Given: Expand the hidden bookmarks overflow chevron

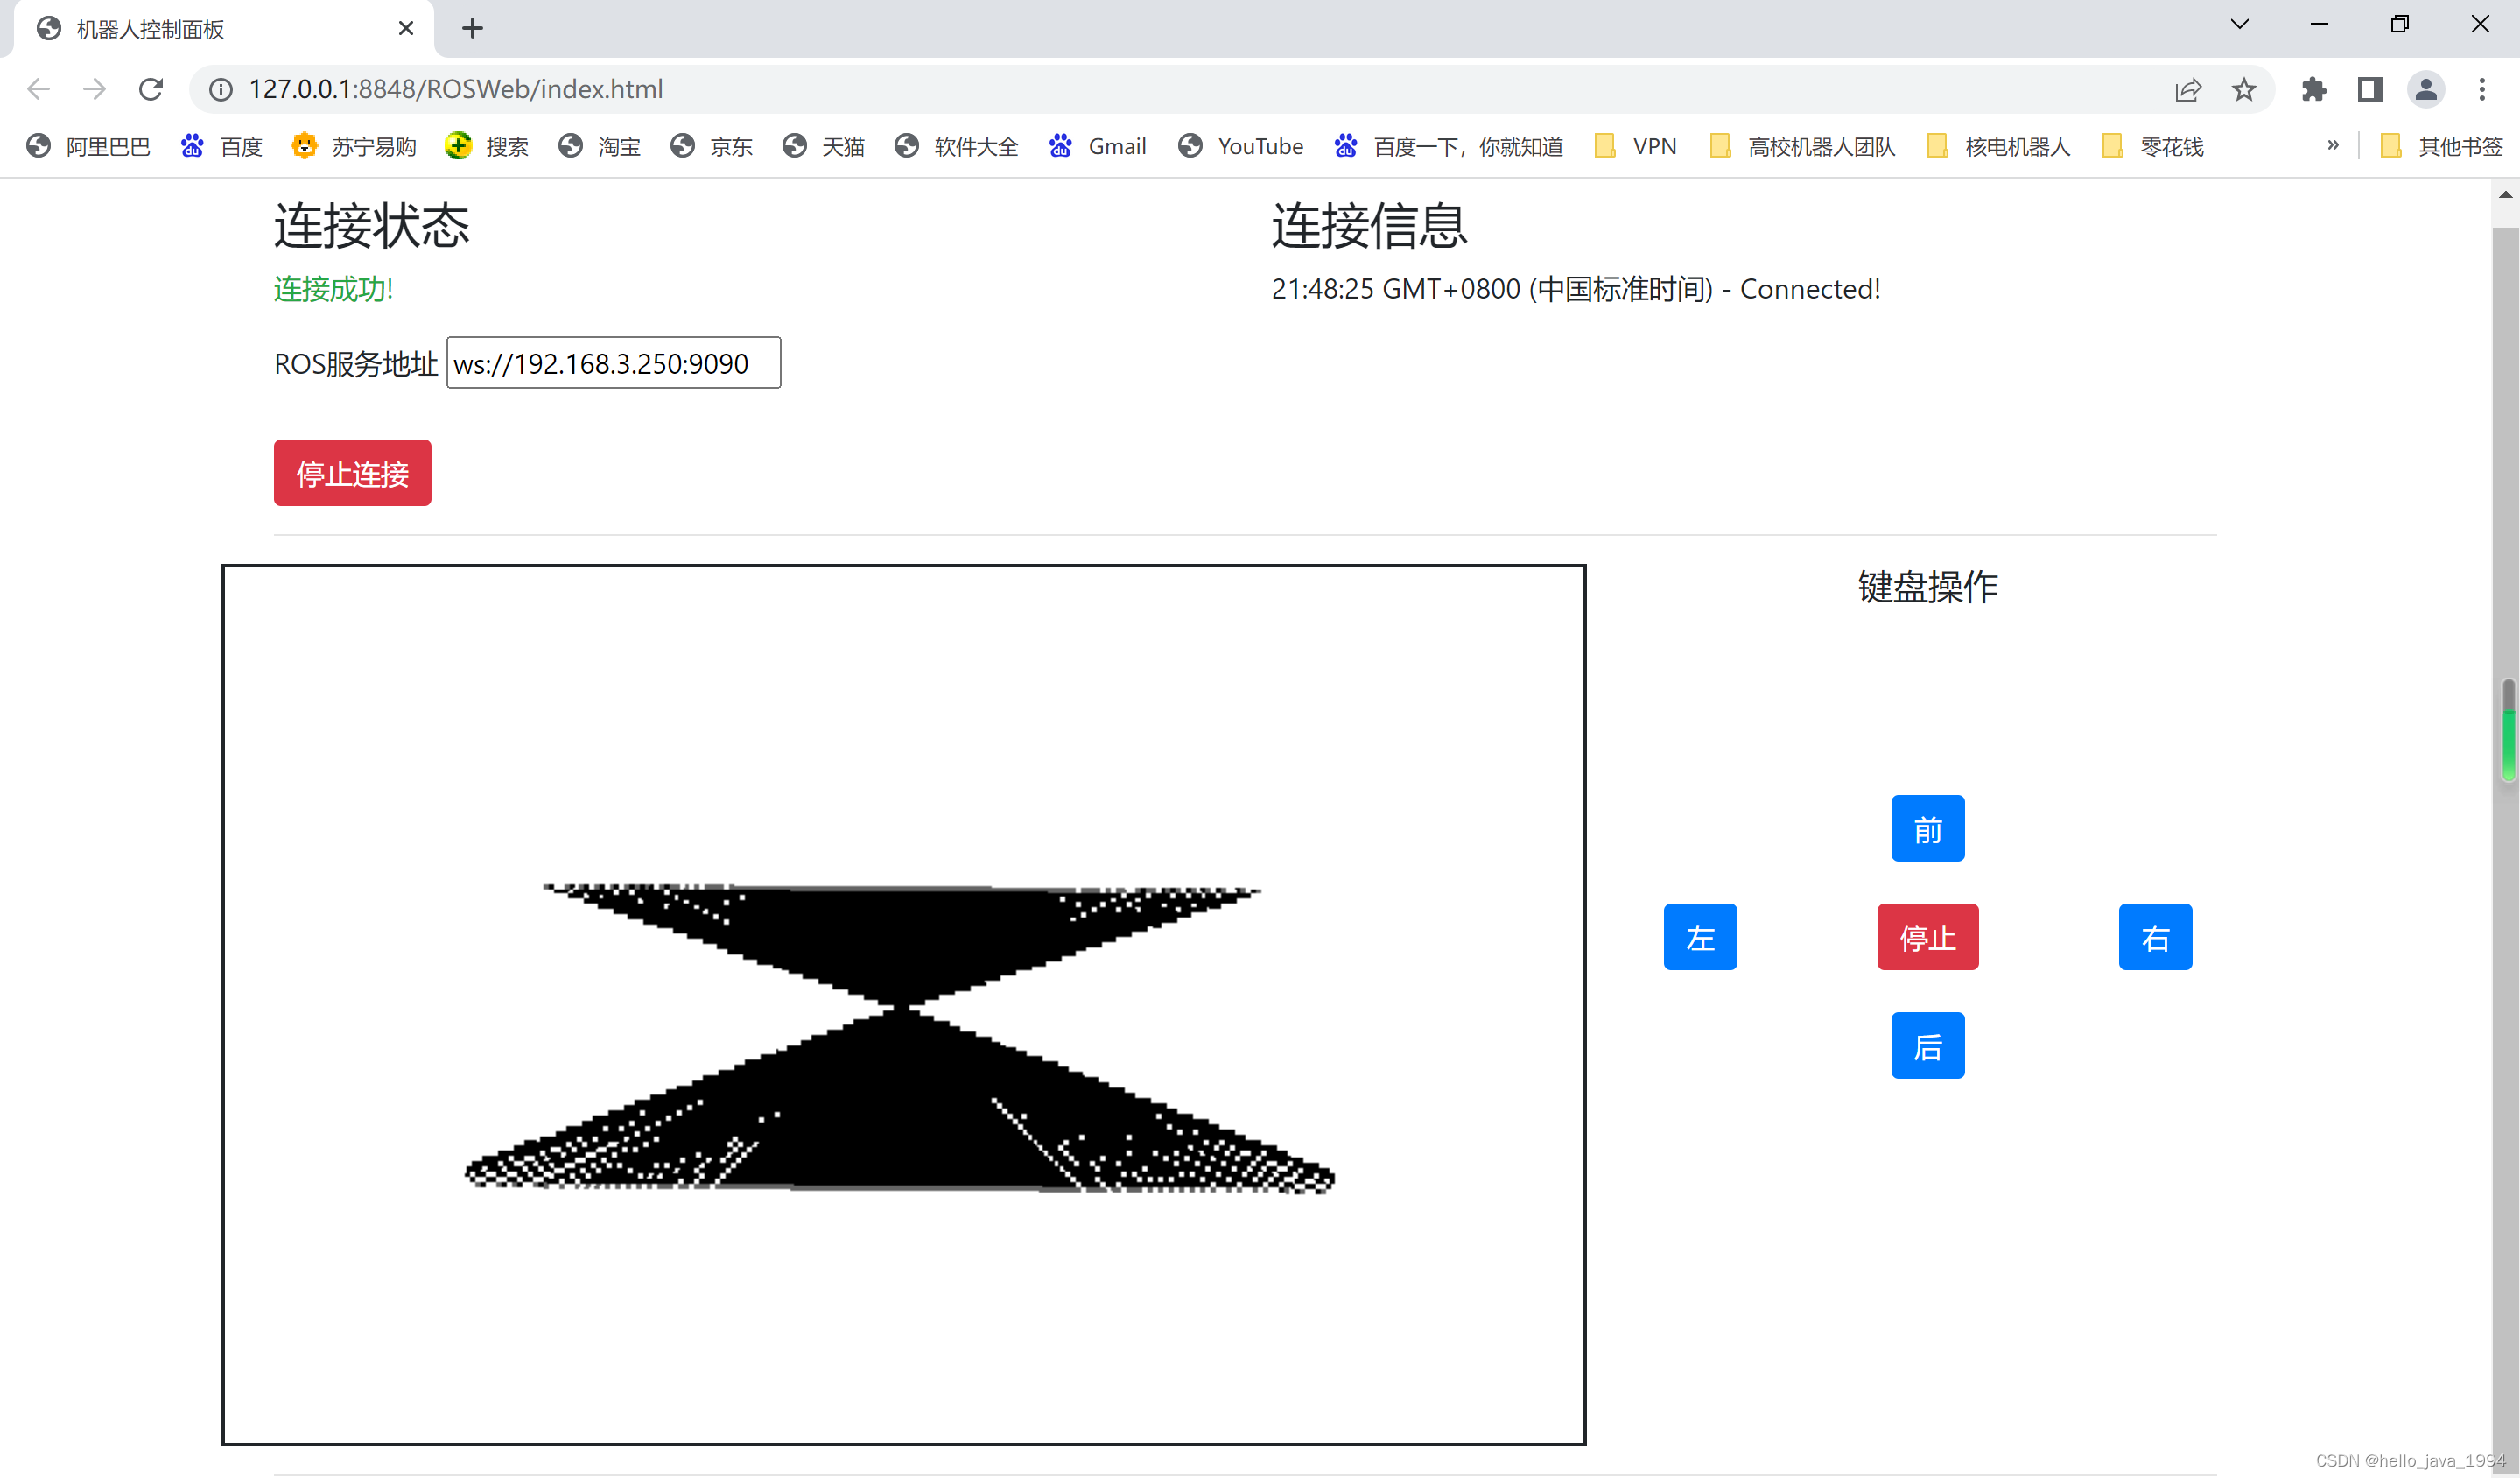Looking at the screenshot, I should click(2333, 146).
